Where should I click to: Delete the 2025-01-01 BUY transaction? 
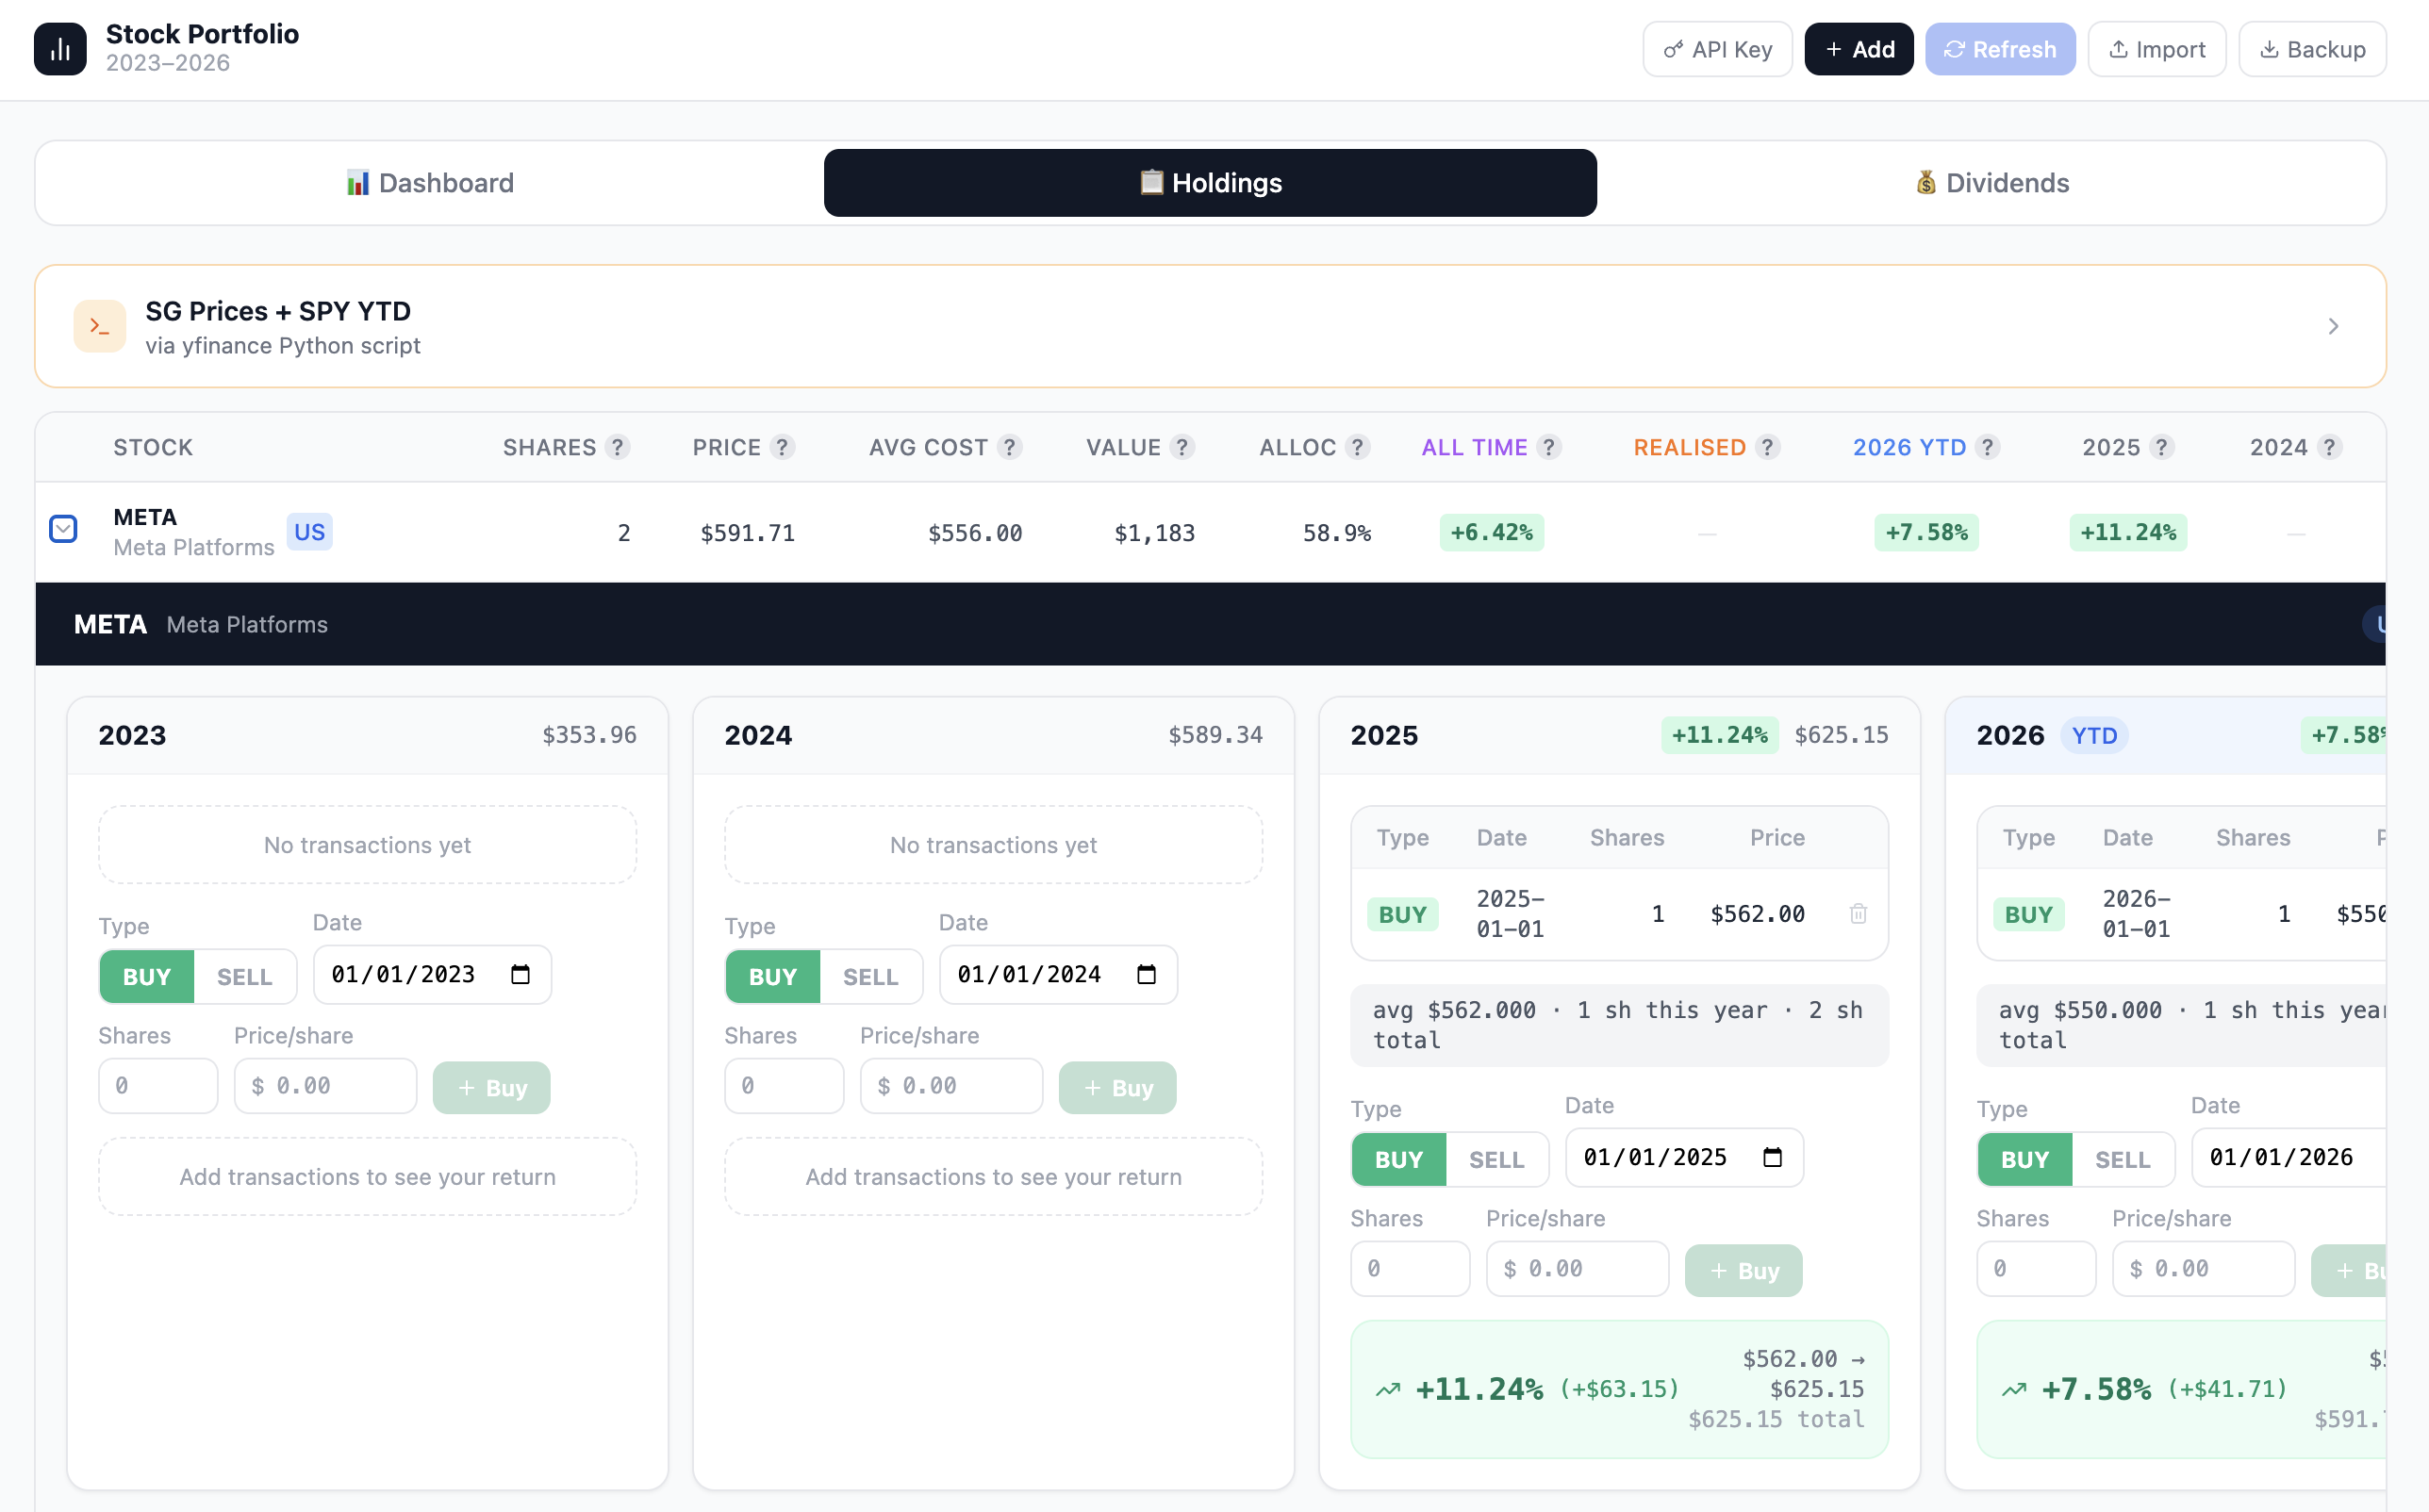[1857, 913]
